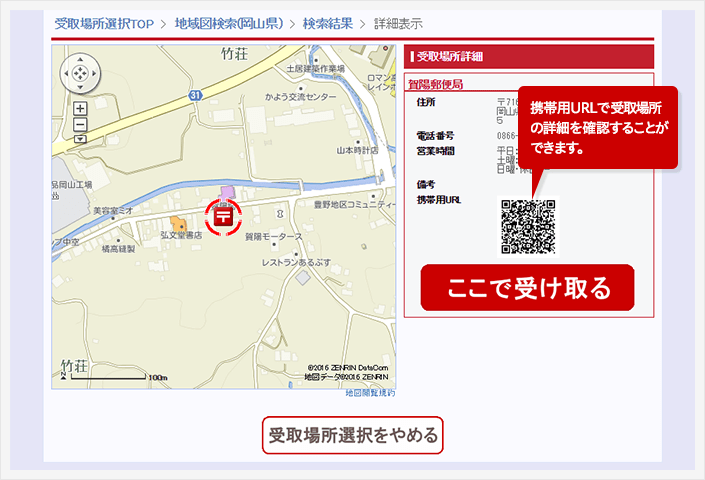Go to 地域図検索(岡山県) breadcrumb
Image resolution: width=705 pixels, height=480 pixels.
tap(229, 23)
